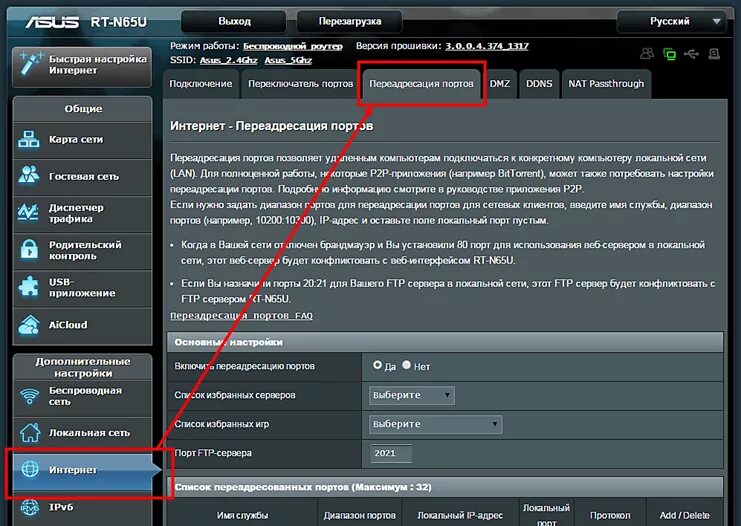Image resolution: width=741 pixels, height=526 pixels.
Task: Click the IPv6 globe icon
Action: coord(30,508)
